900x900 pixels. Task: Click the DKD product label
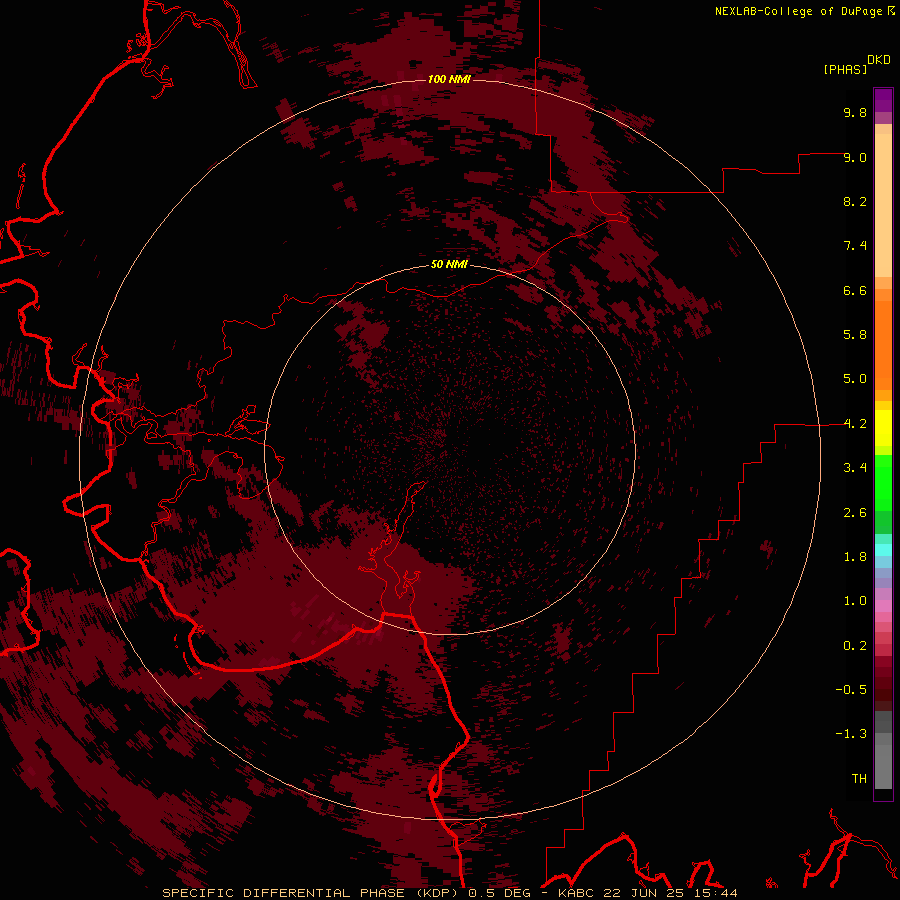pyautogui.click(x=879, y=59)
